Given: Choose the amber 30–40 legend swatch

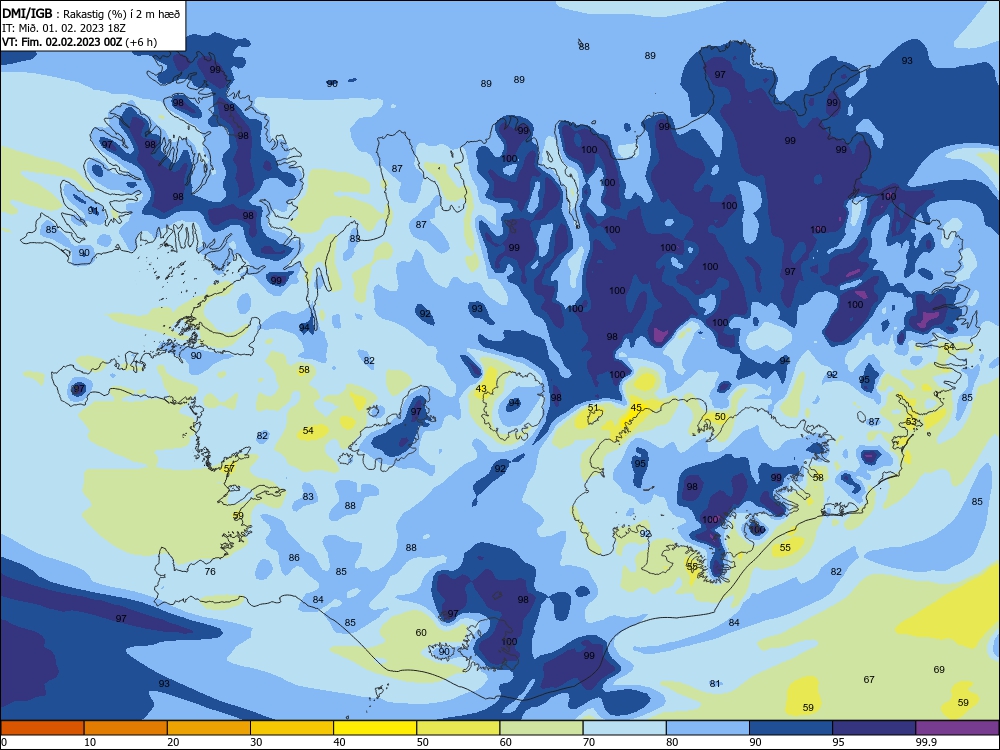Looking at the screenshot, I should coord(292,728).
